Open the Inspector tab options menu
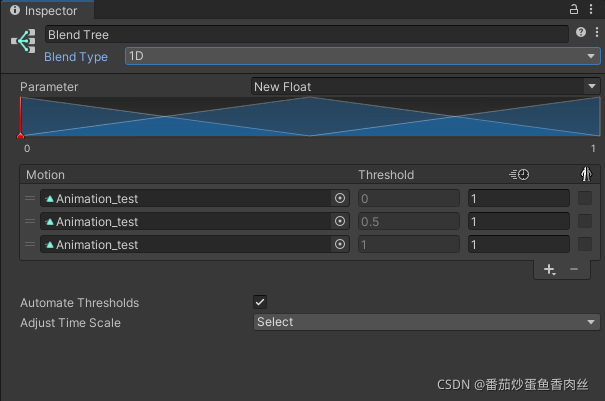Image resolution: width=605 pixels, height=401 pixels. [591, 9]
